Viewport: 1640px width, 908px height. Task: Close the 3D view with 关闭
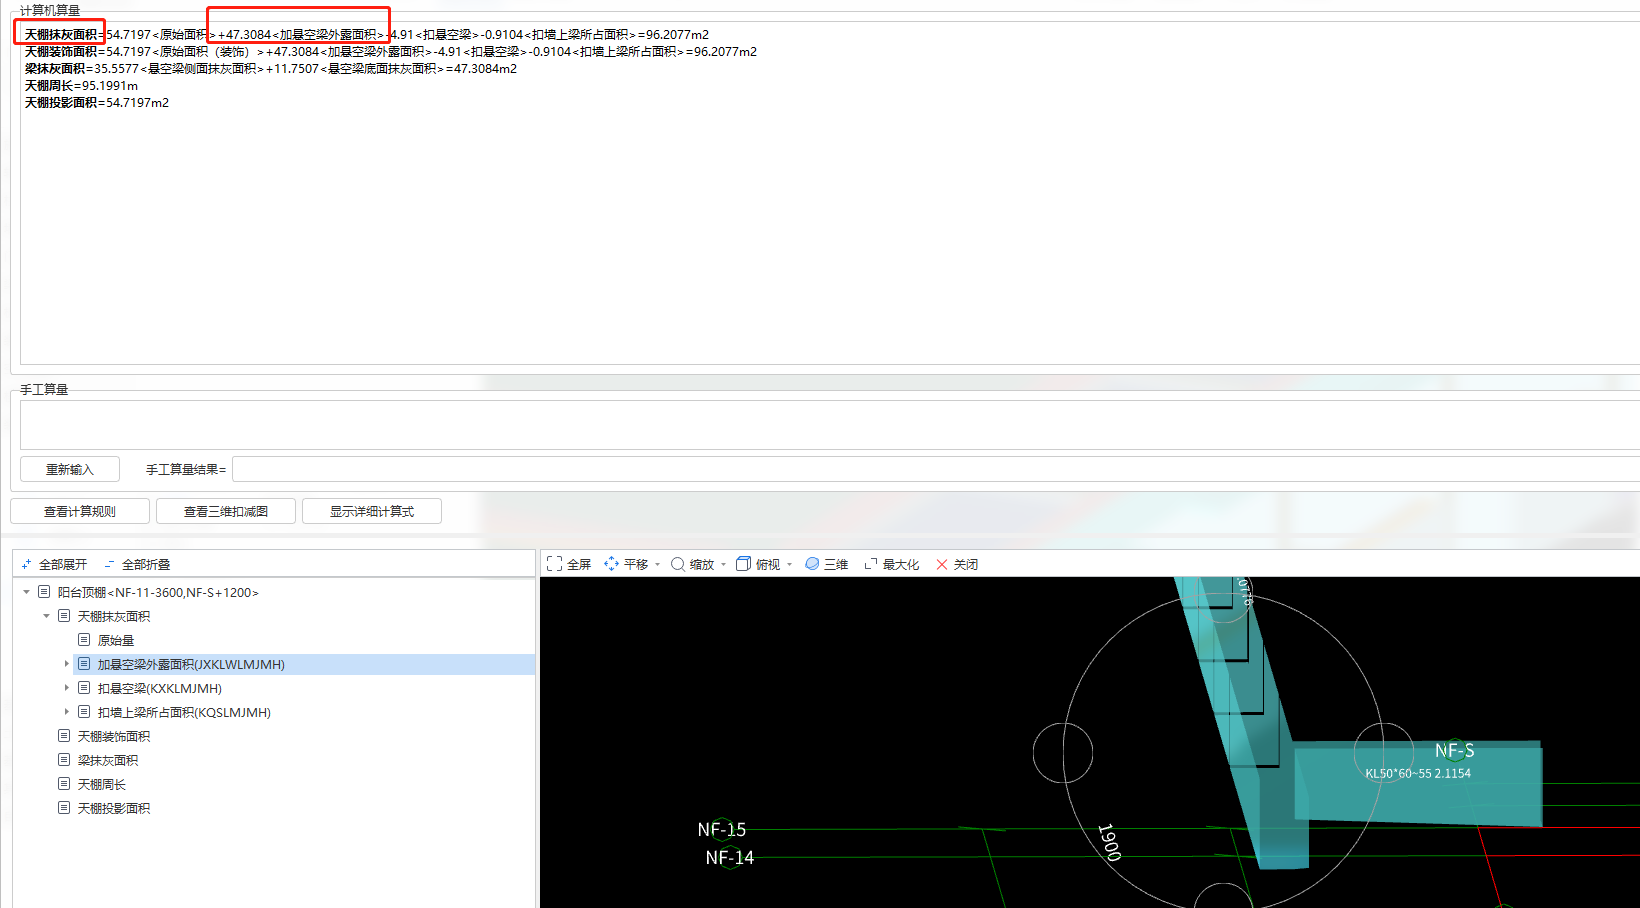(x=957, y=564)
